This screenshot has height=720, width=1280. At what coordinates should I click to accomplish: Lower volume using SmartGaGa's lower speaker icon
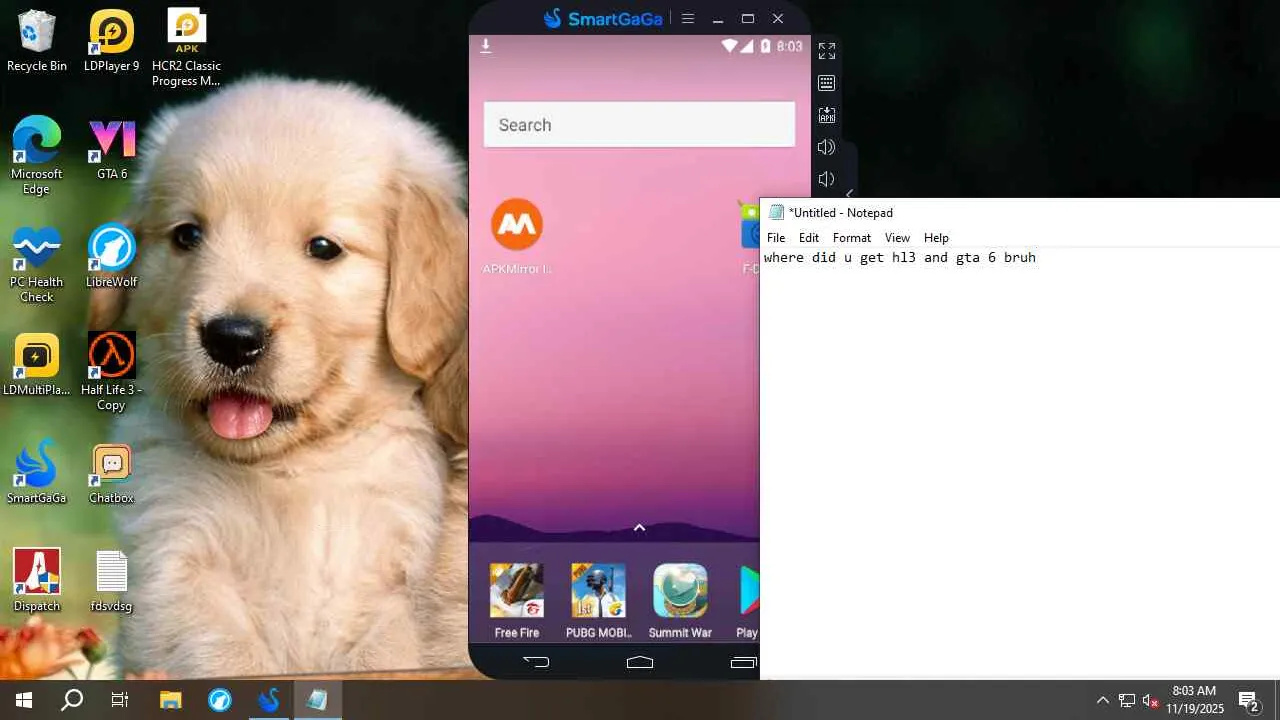(827, 179)
